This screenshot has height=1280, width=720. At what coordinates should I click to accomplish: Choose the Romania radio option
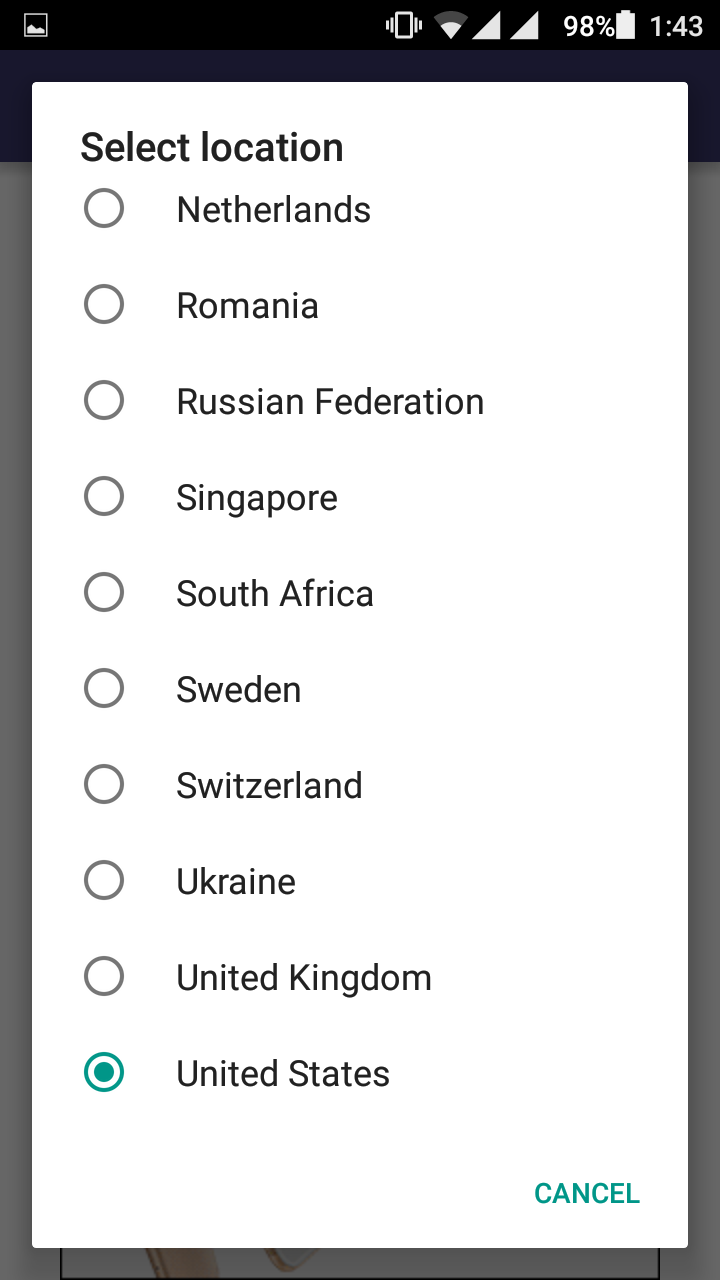pos(104,305)
